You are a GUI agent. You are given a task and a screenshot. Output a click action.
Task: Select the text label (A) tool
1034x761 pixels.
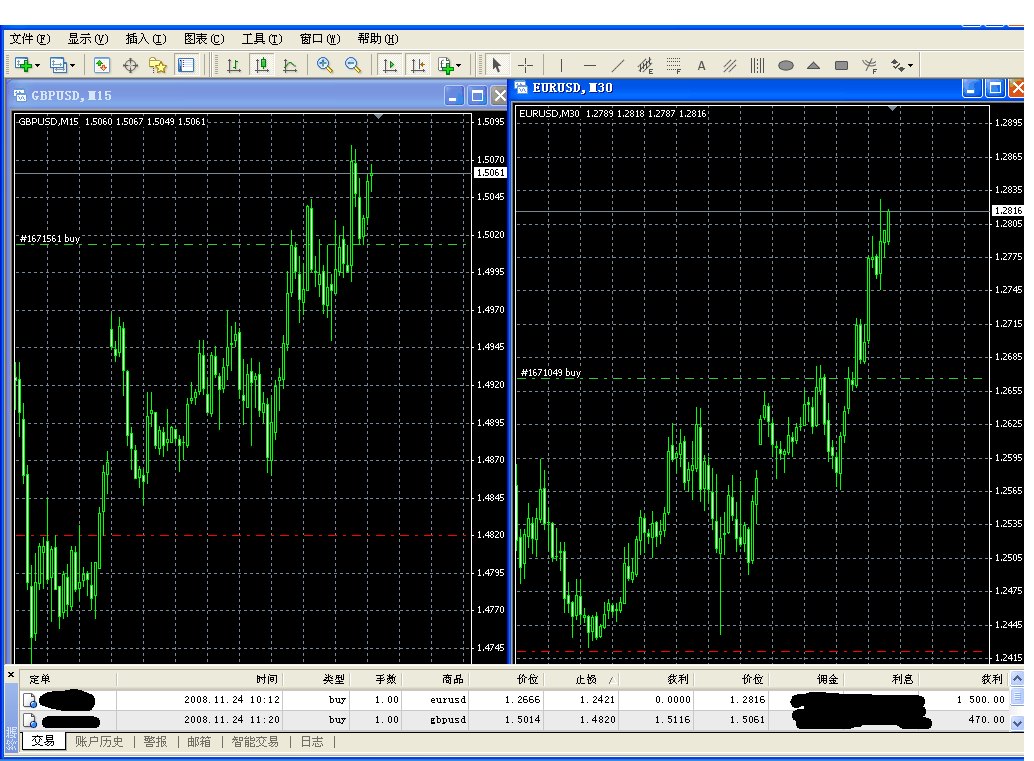point(701,66)
